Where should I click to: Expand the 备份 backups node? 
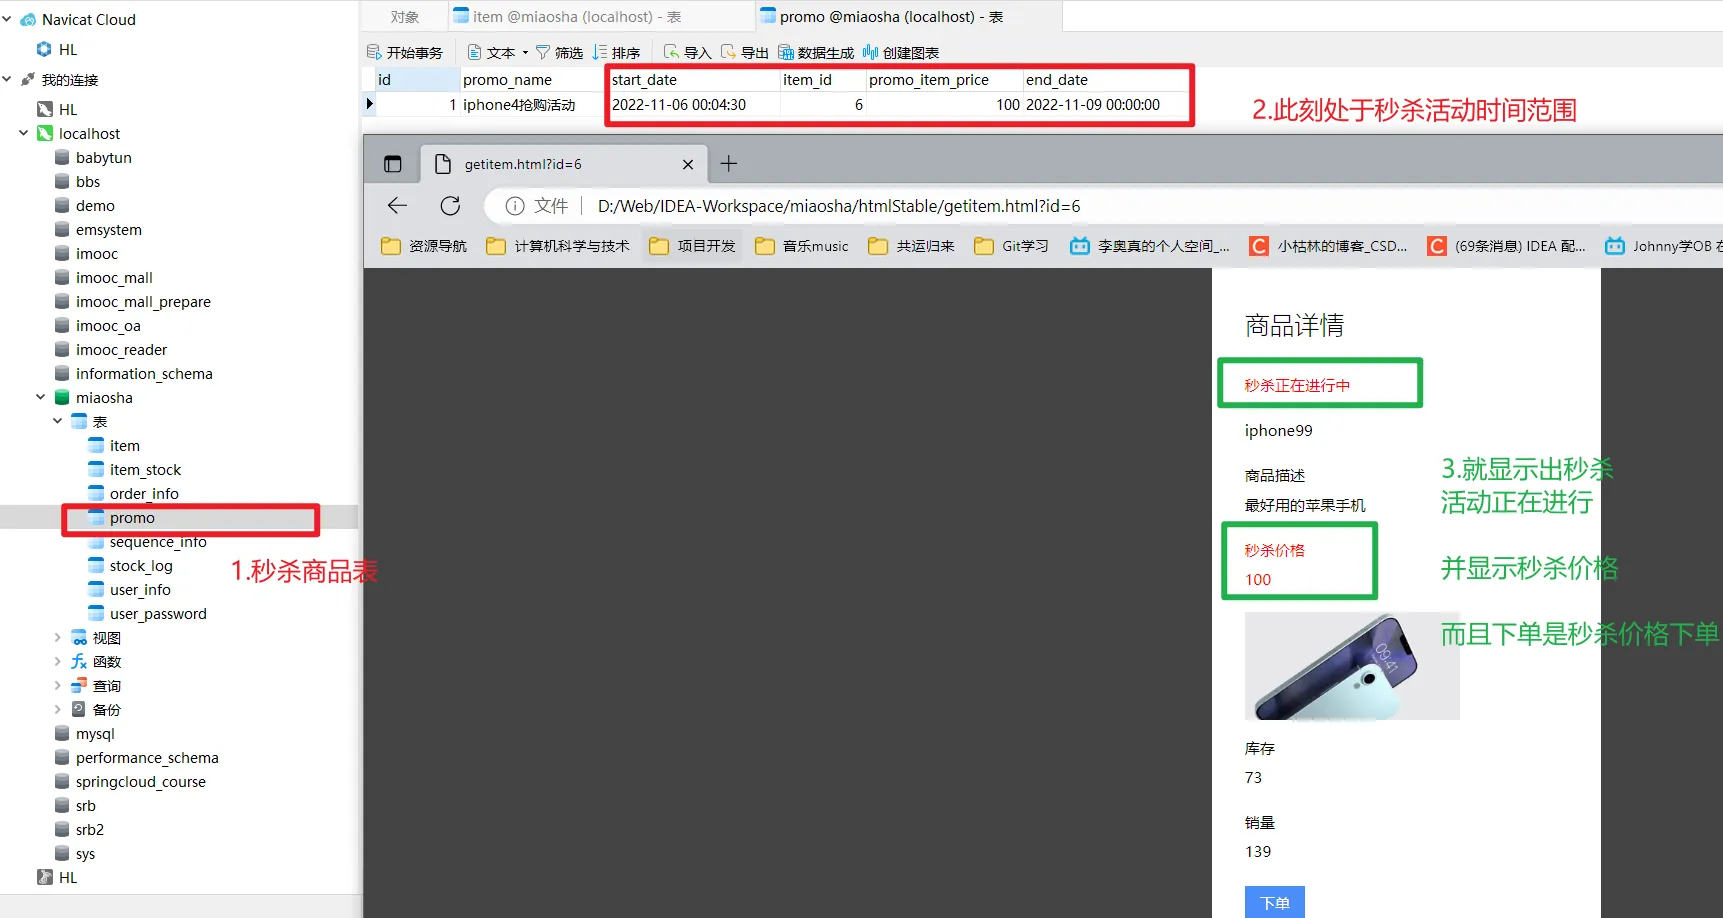(58, 709)
